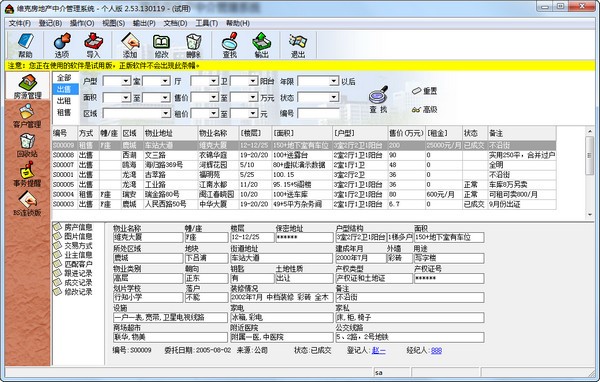Viewport: 600px width, 382px height.
Task: Open 事务提醒 reminders sidebar icon
Action: [27, 175]
